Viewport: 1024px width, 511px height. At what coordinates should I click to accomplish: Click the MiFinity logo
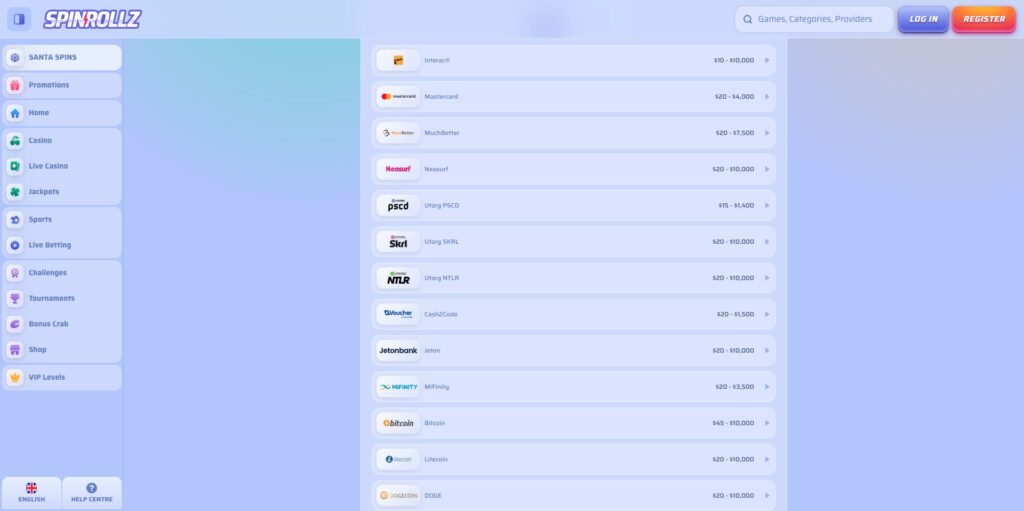(x=398, y=387)
